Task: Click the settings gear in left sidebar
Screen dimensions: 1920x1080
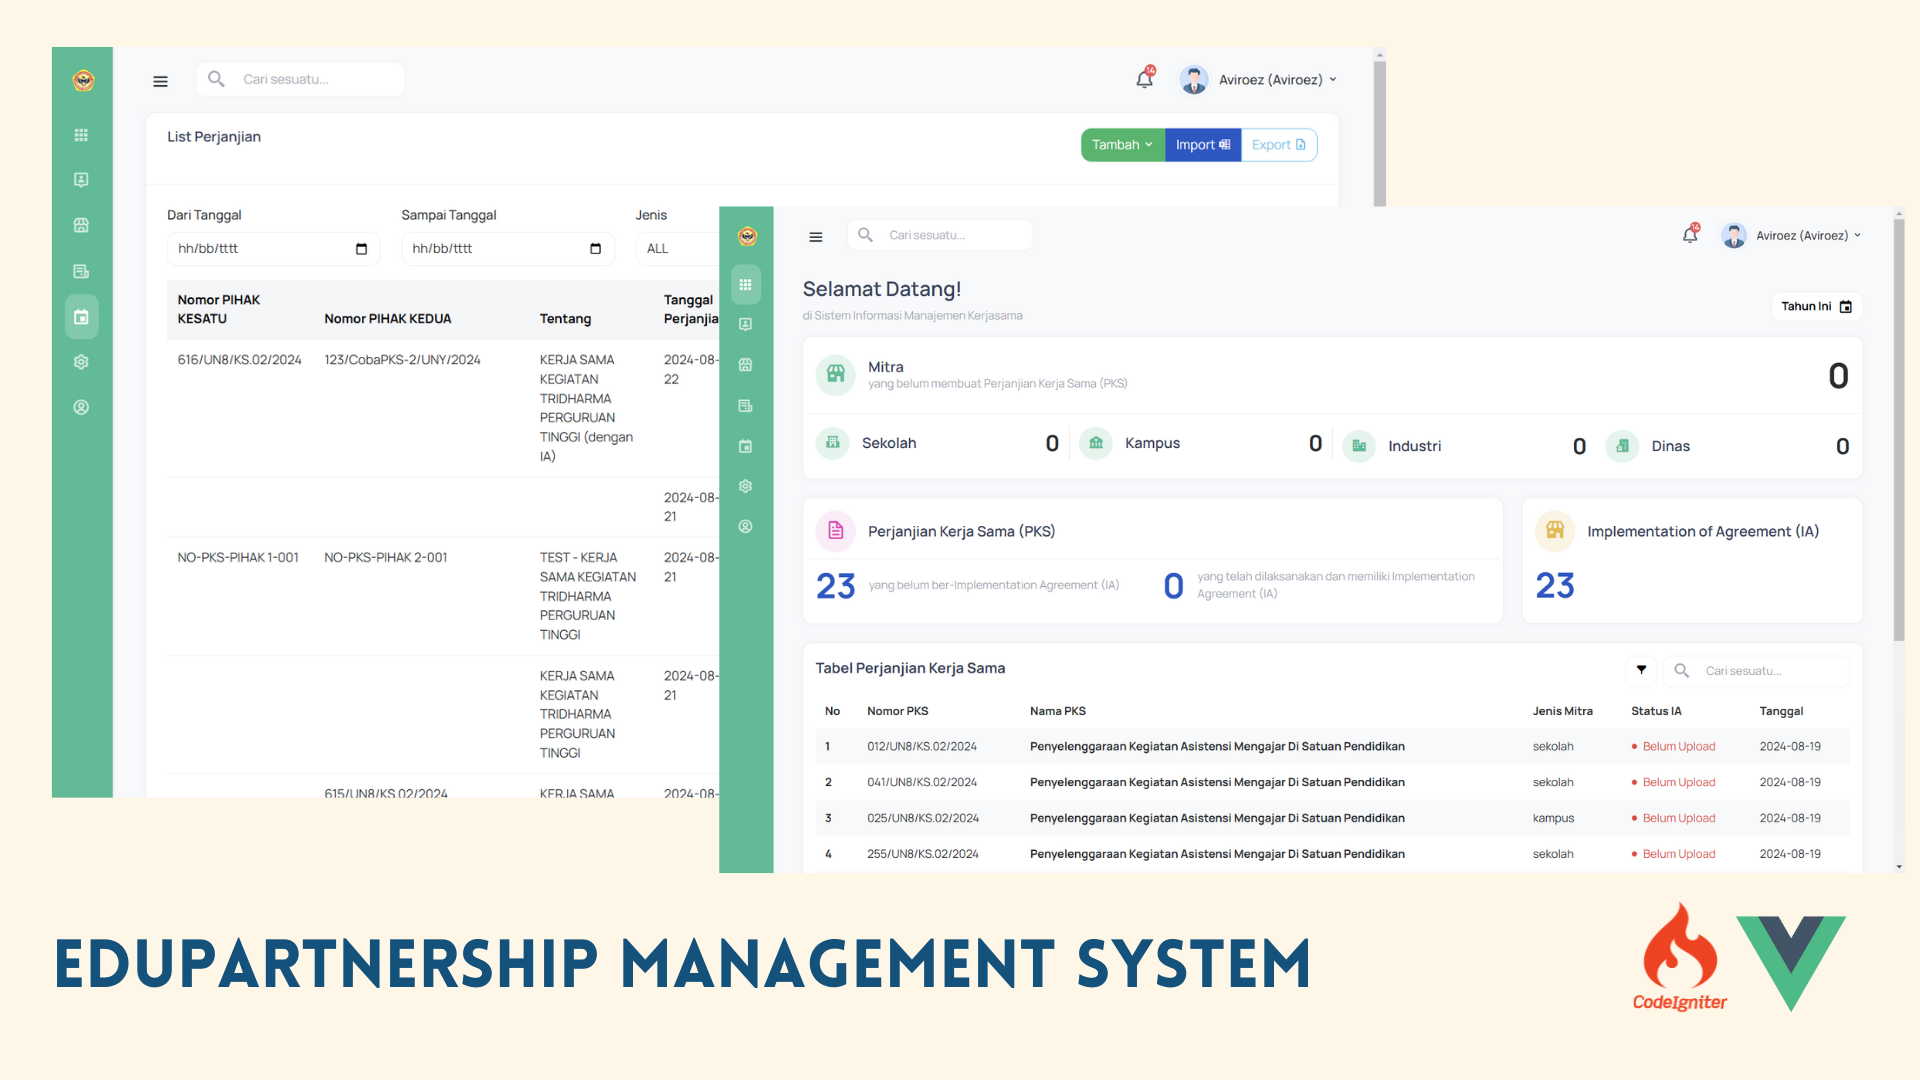Action: coord(81,362)
